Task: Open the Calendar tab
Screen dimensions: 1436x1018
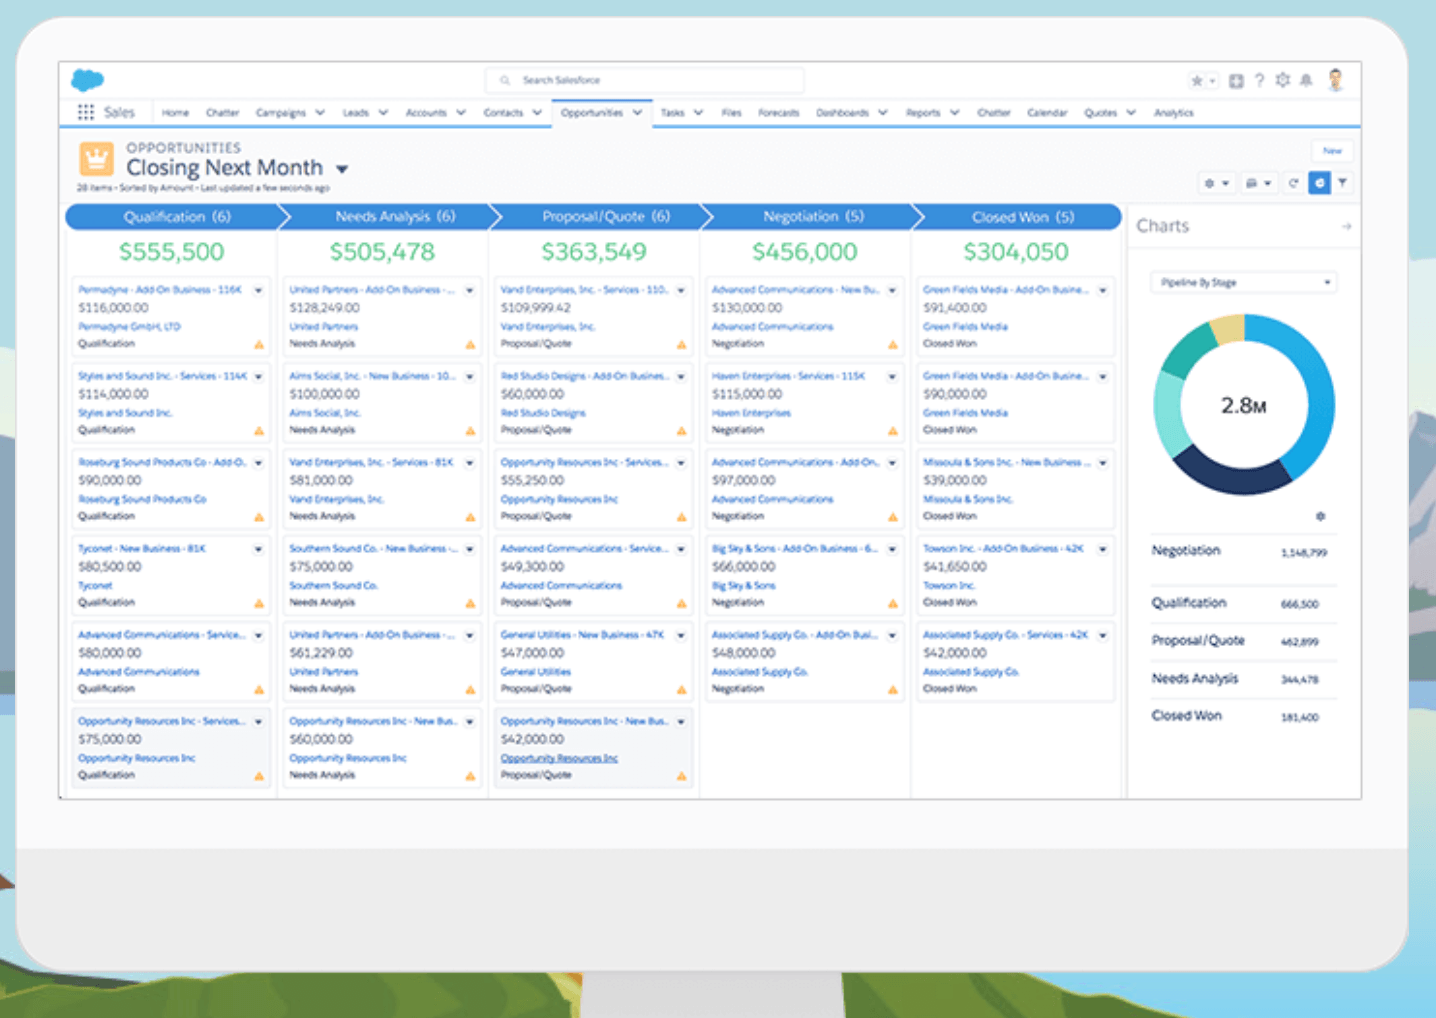Action: point(1047,113)
